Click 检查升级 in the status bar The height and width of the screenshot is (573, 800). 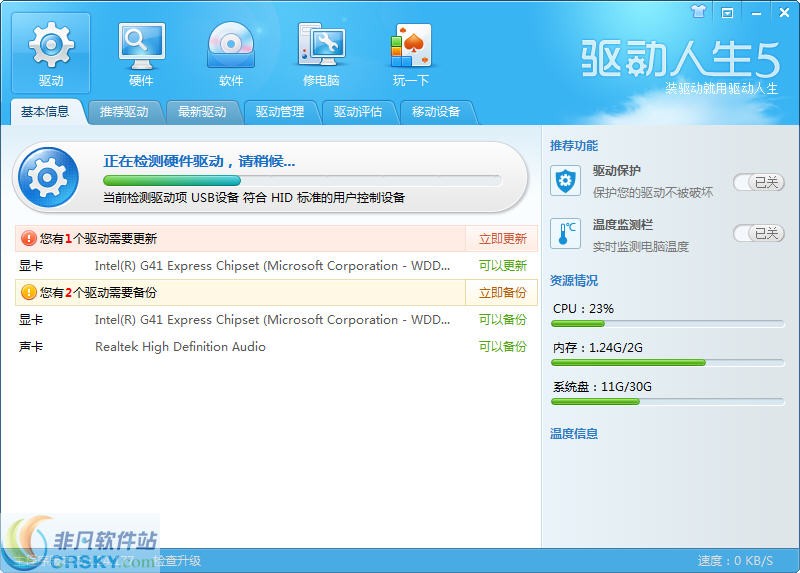(x=178, y=561)
